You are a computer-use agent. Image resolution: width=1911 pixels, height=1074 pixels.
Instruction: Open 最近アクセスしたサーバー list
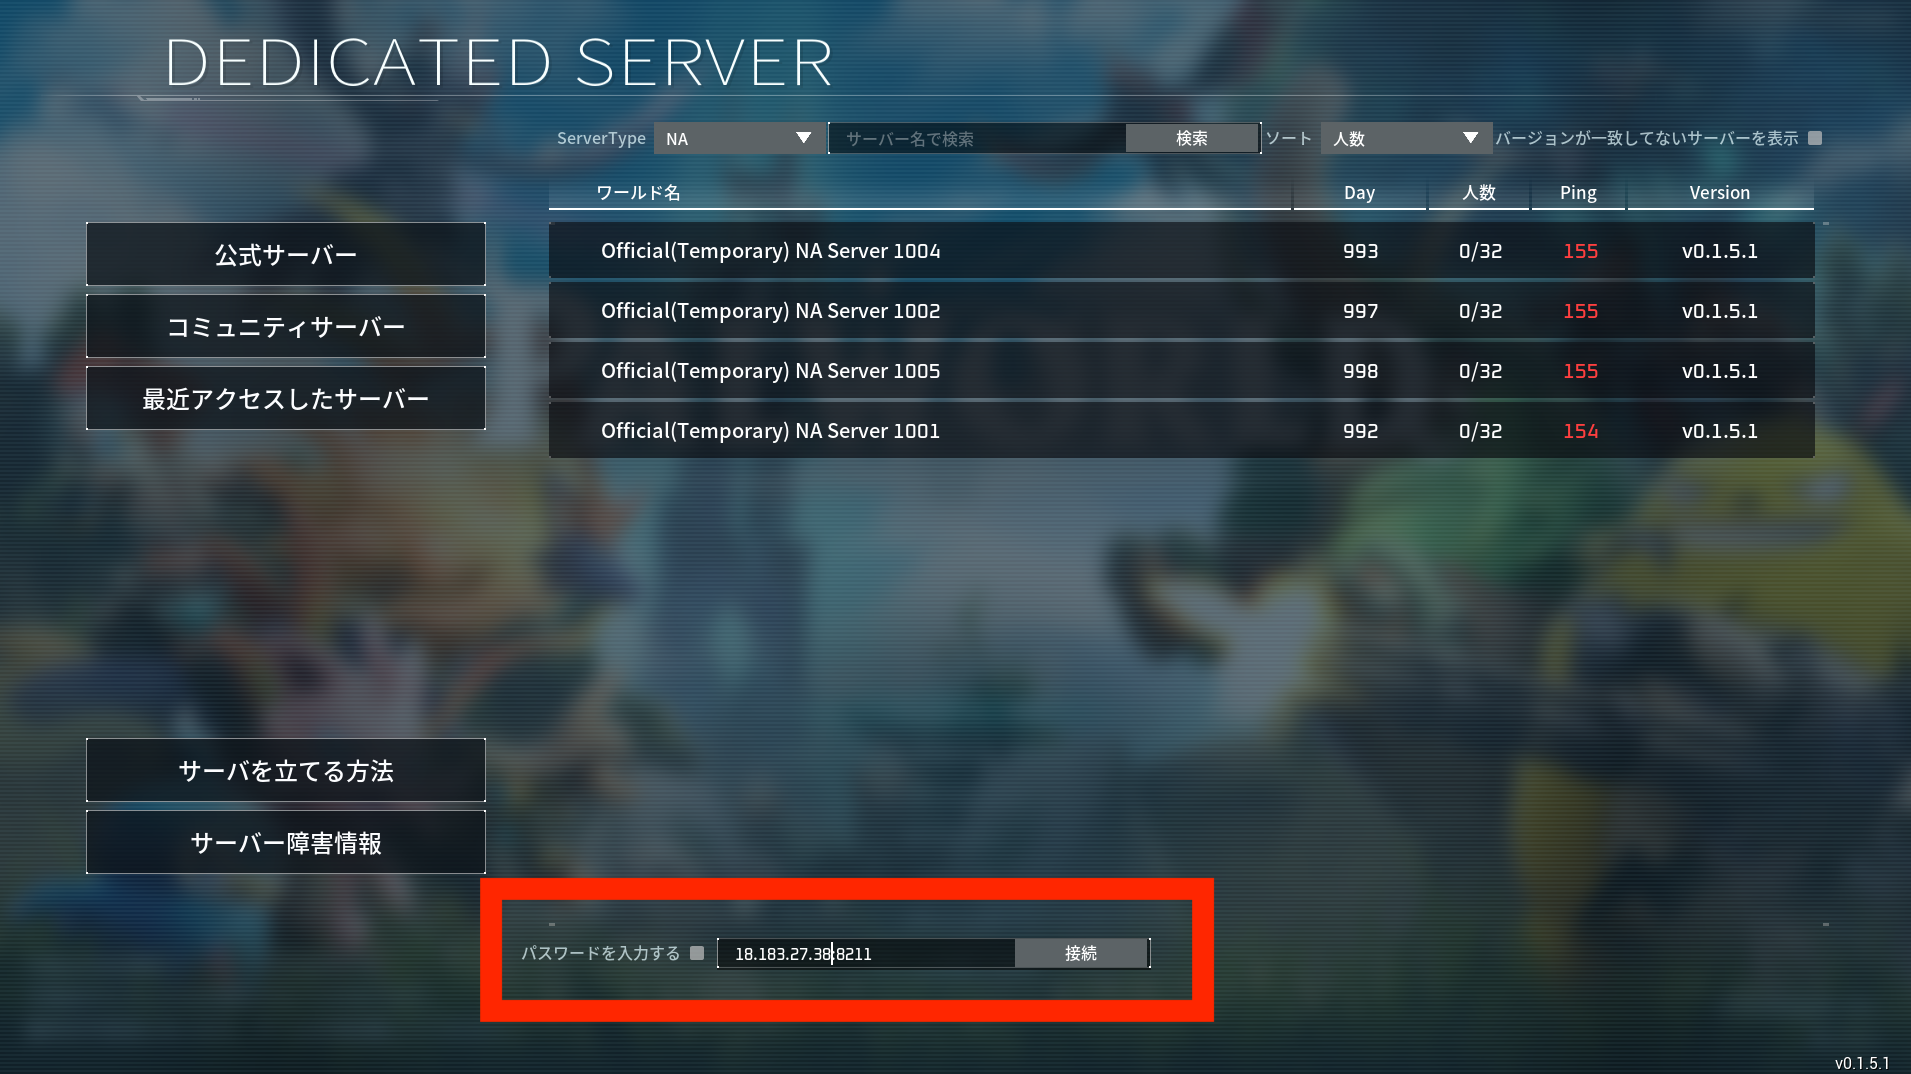point(286,398)
